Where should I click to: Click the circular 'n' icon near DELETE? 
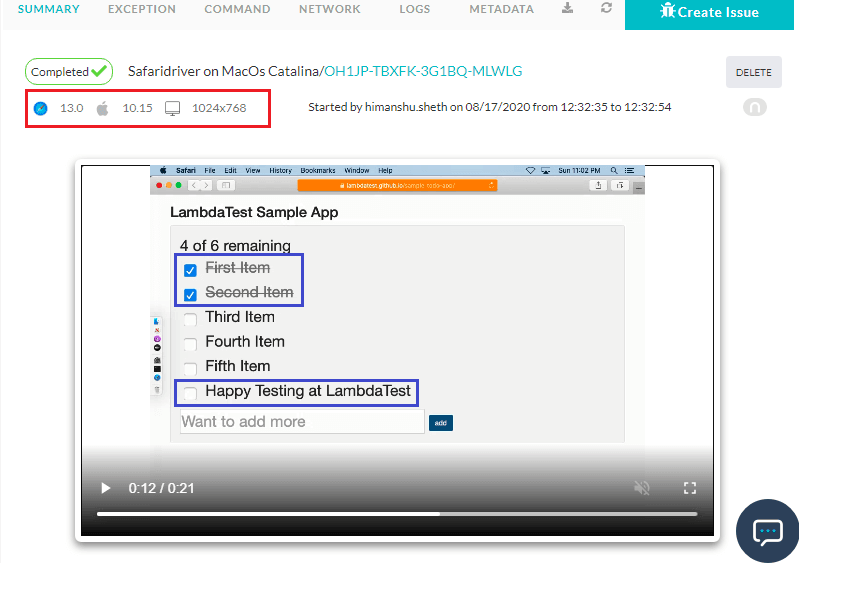(755, 106)
